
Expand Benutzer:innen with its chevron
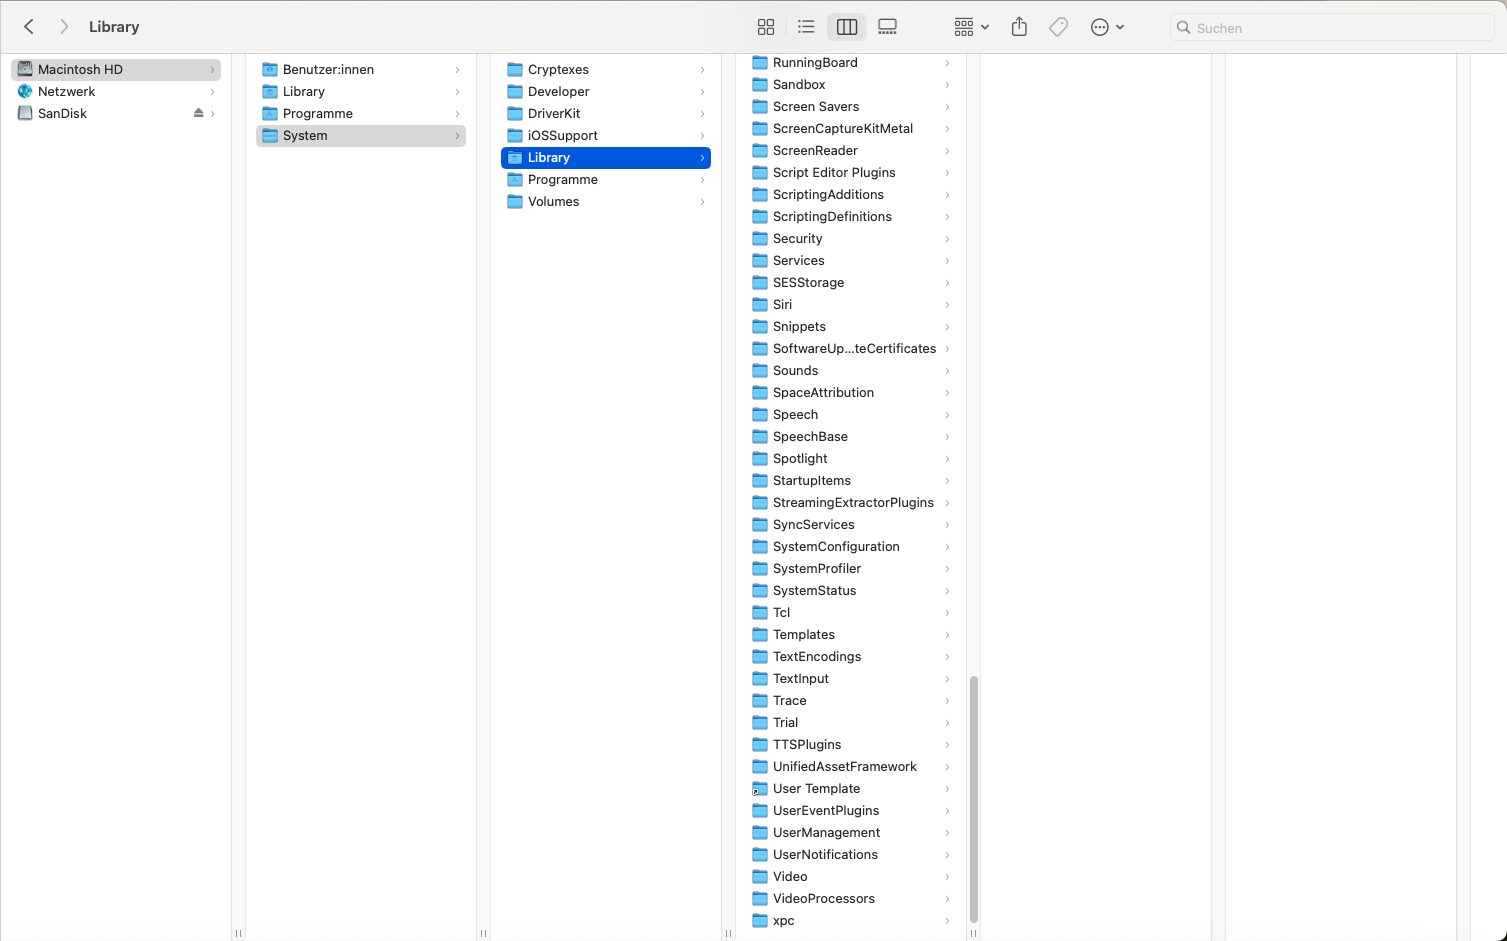coord(457,69)
